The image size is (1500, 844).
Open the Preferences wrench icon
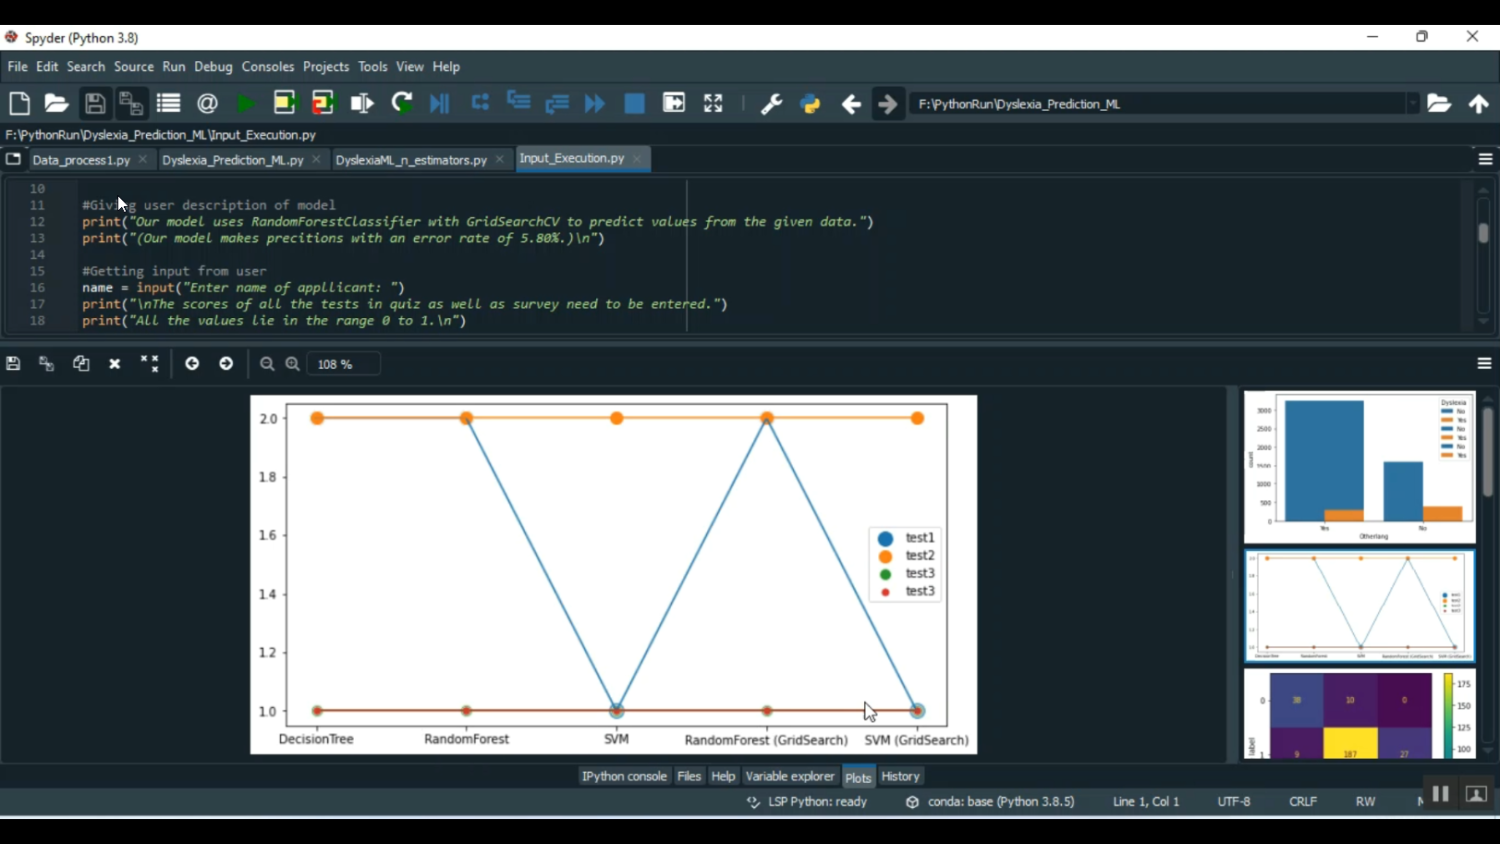[771, 104]
